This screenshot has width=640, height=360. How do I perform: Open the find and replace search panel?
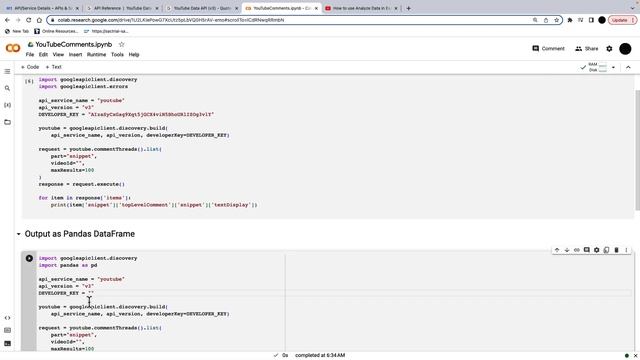tap(7, 88)
